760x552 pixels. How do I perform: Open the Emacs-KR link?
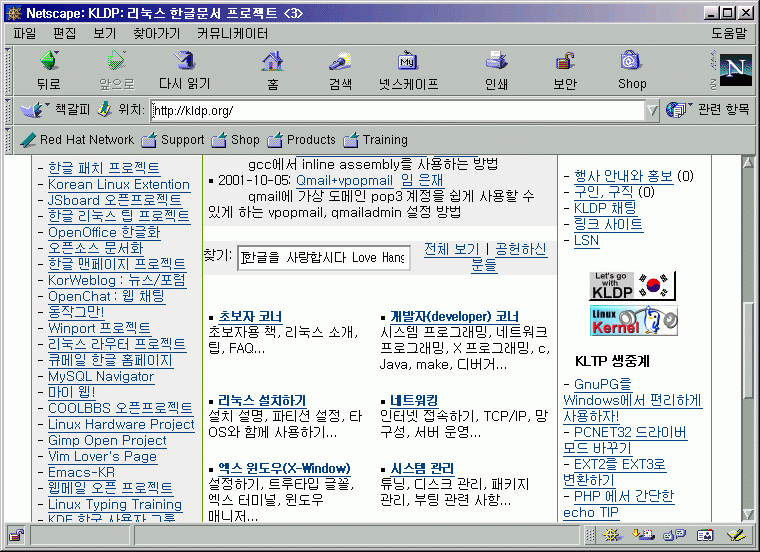(81, 473)
